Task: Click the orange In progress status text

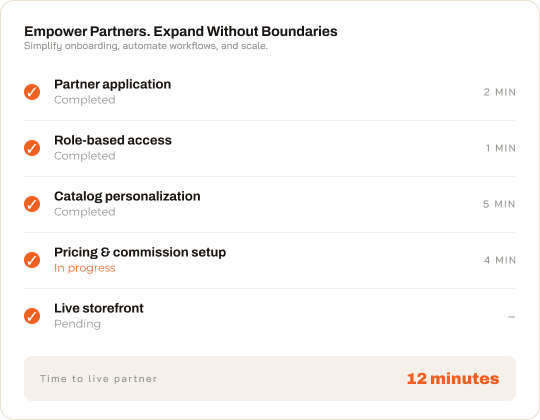Action: click(x=85, y=268)
